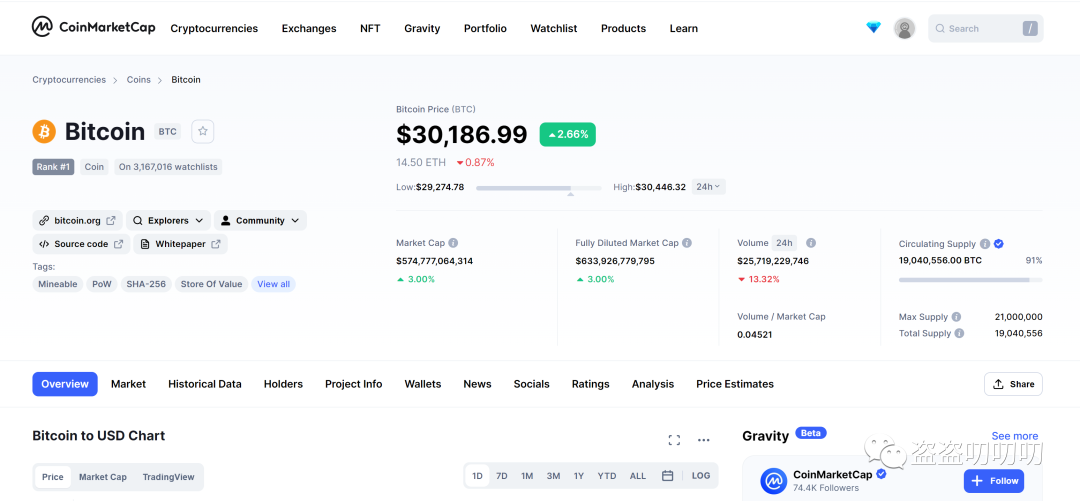The image size is (1080, 501).
Task: Click the Coins breadcrumb link
Action: click(138, 79)
